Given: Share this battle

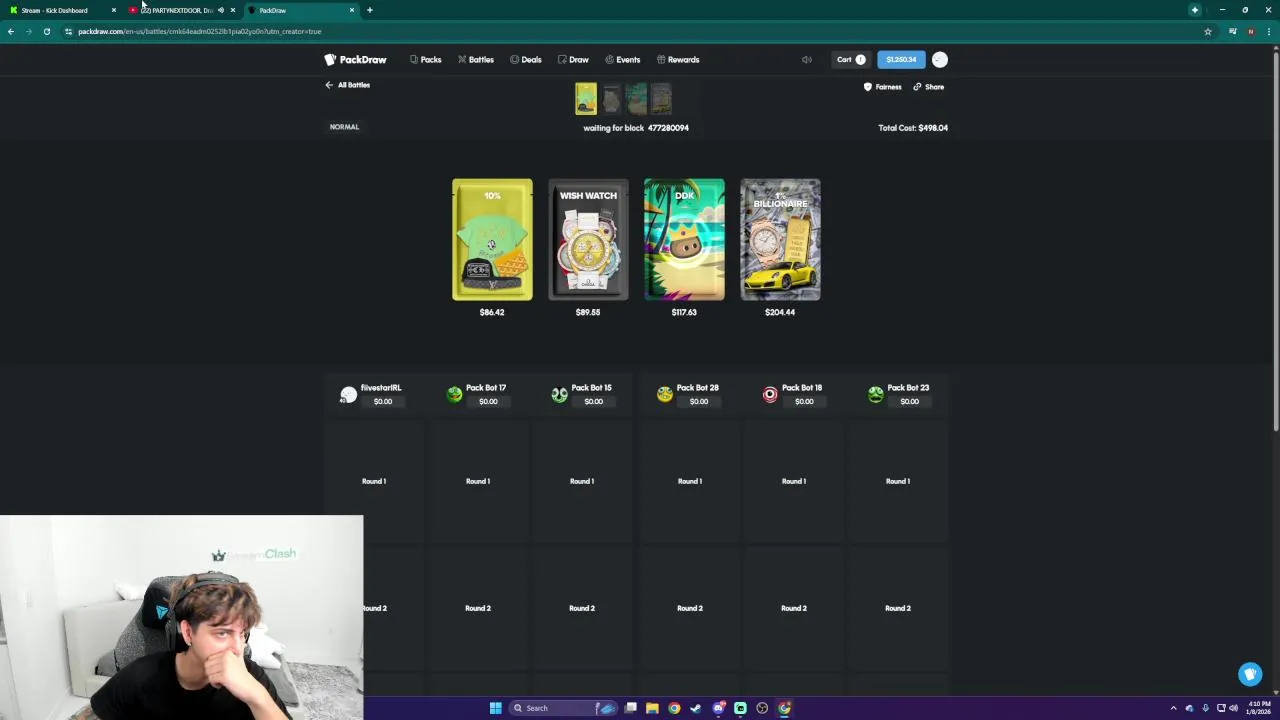Looking at the screenshot, I should pos(928,87).
